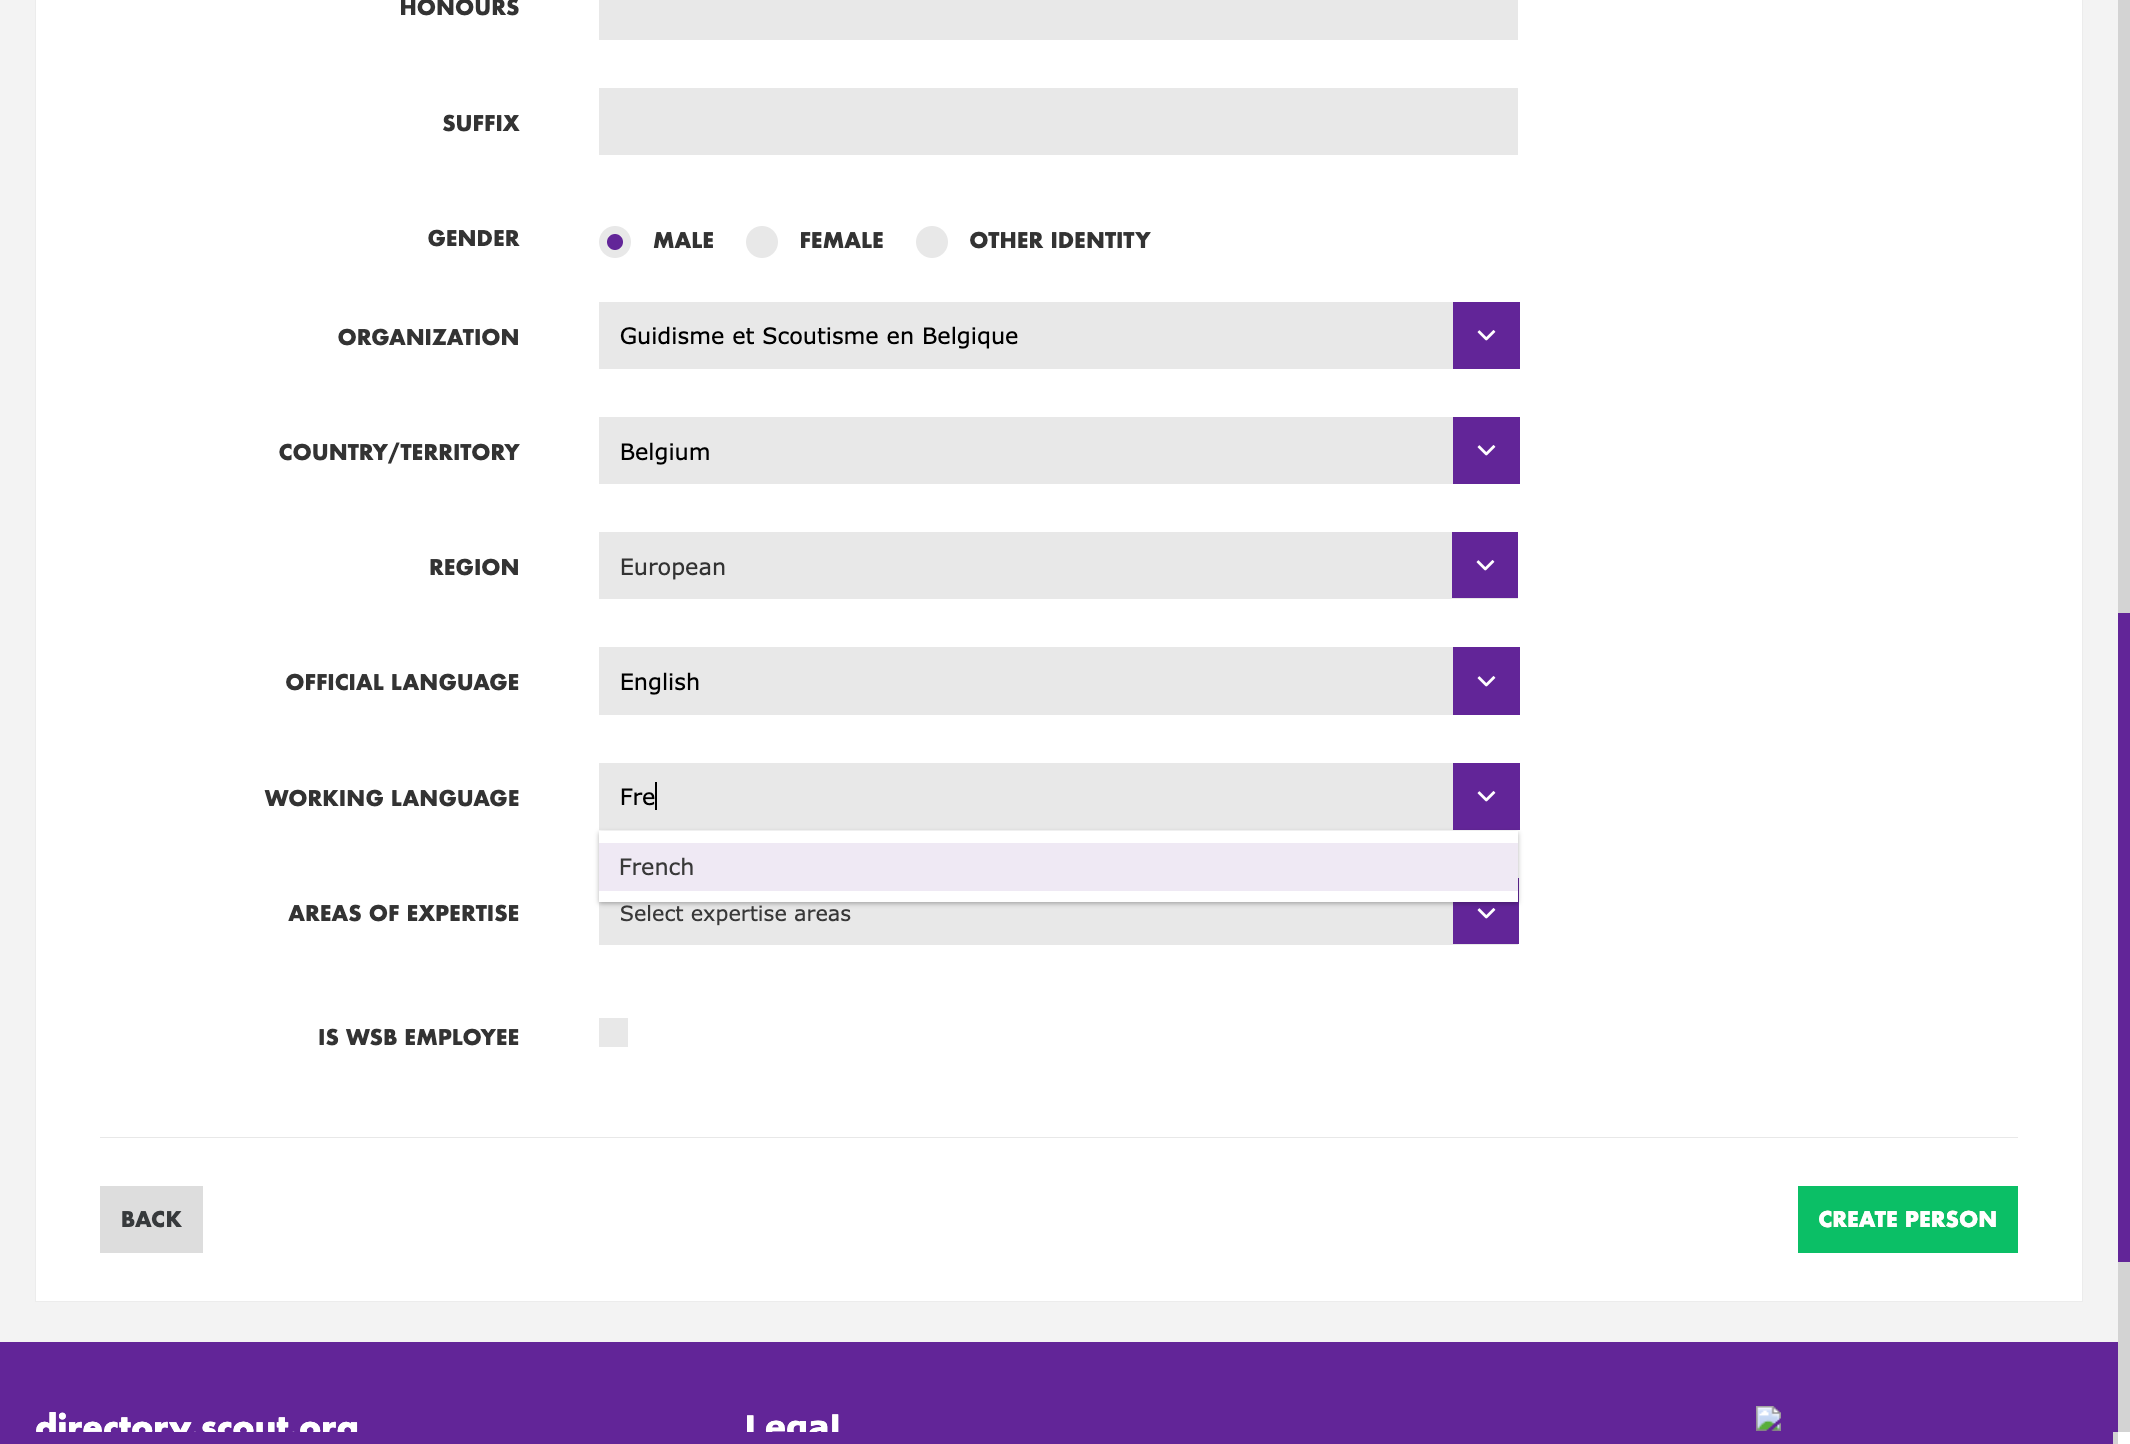This screenshot has width=2130, height=1444.
Task: Click the Working Language input containing Fre
Action: tap(1025, 796)
